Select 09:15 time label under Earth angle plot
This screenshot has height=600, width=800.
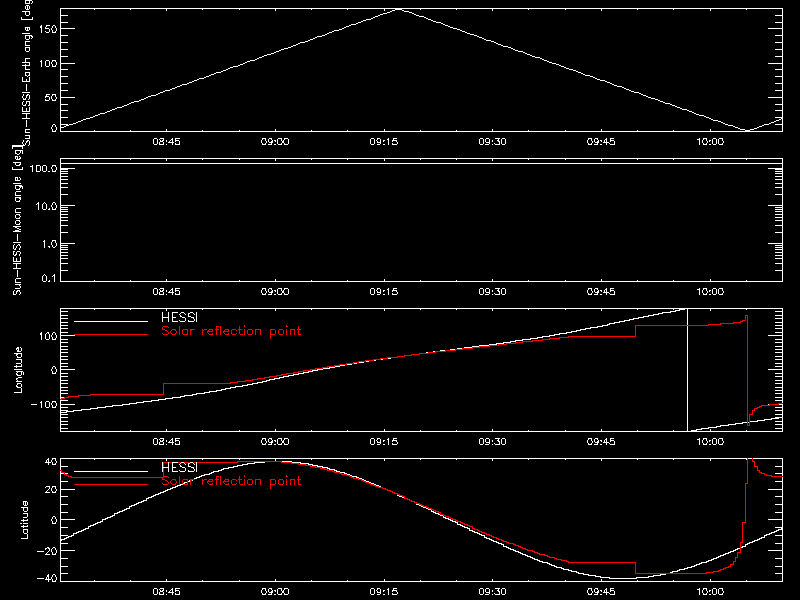(384, 141)
